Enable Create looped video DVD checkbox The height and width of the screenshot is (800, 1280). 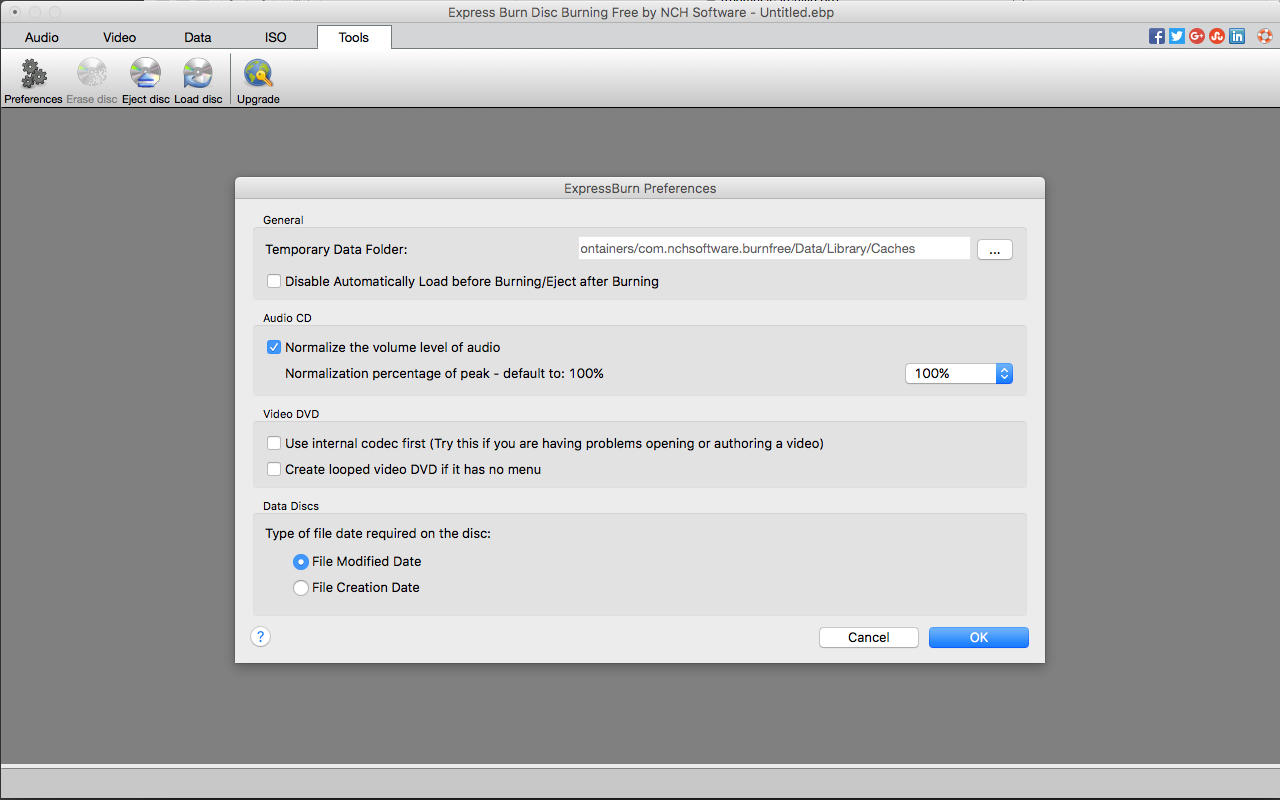[x=274, y=469]
